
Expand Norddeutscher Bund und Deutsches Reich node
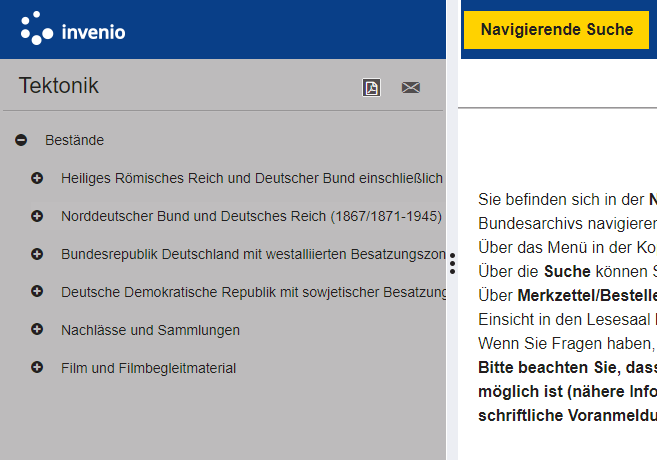37,216
